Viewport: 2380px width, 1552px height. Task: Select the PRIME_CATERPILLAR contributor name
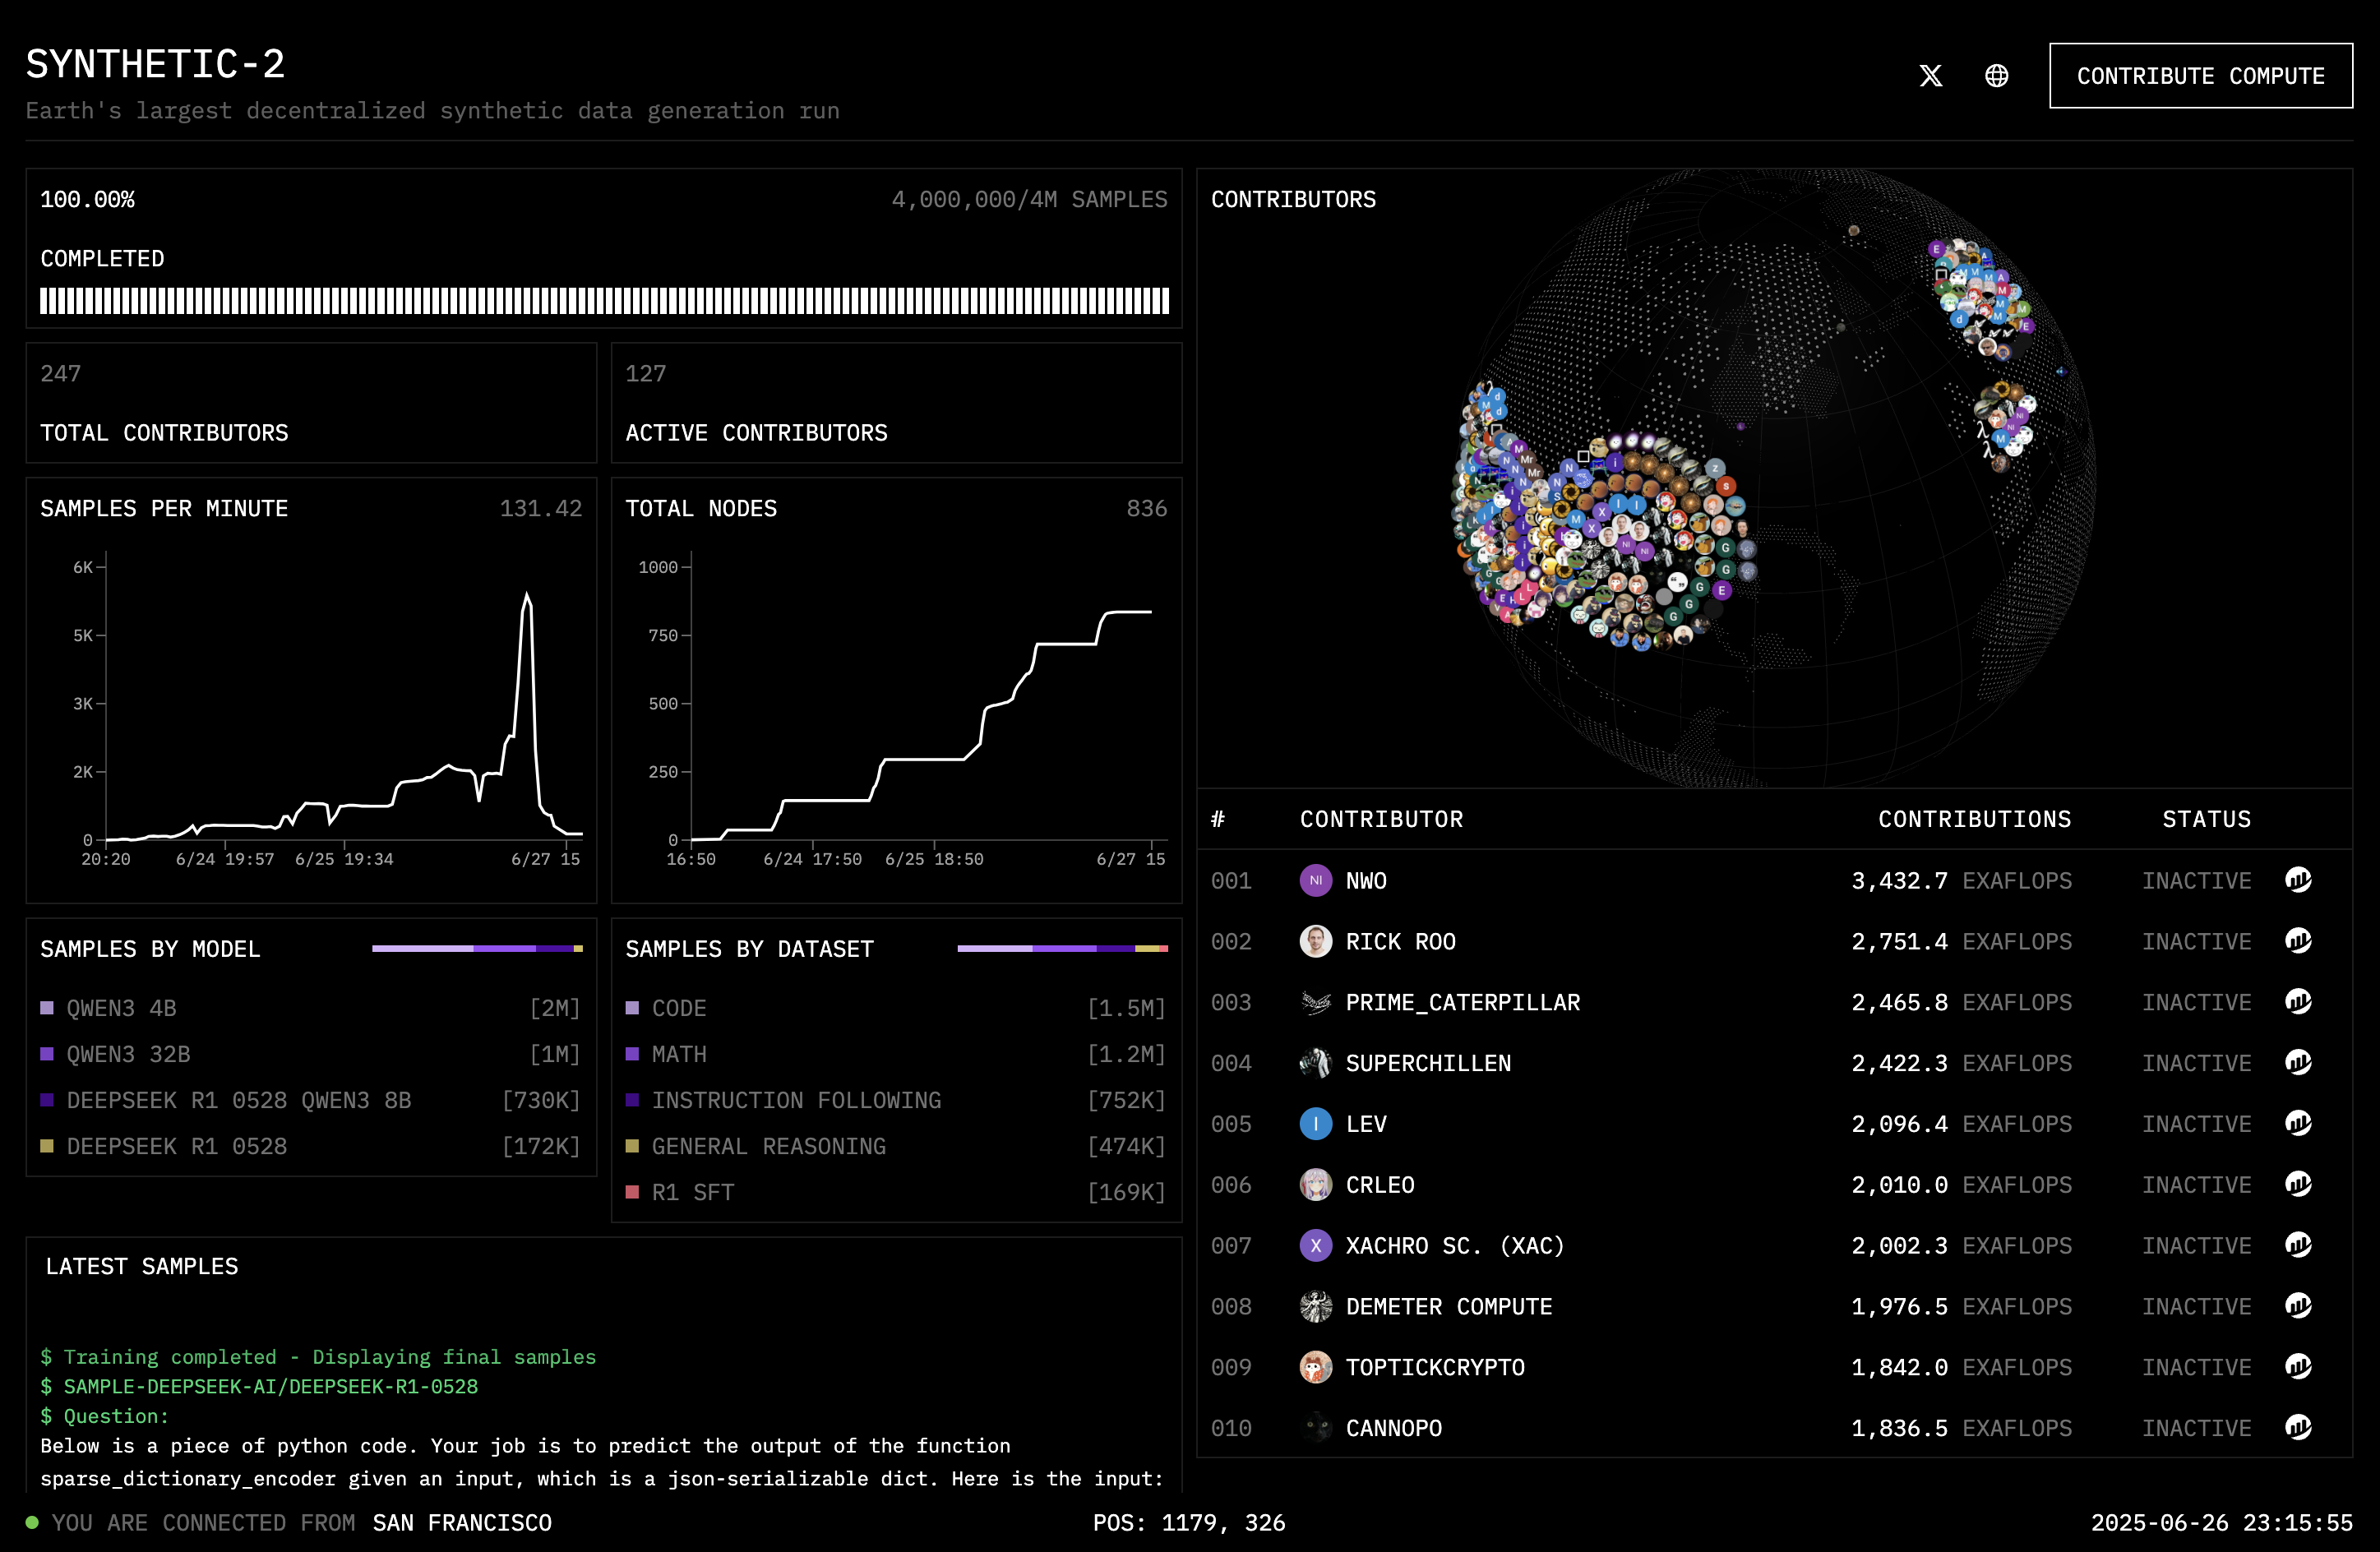(1462, 1003)
